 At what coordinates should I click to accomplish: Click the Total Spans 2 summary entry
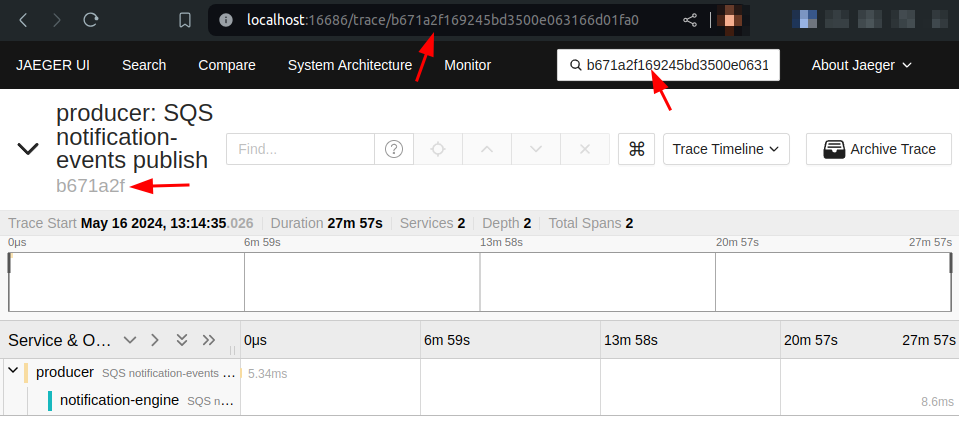(x=591, y=223)
